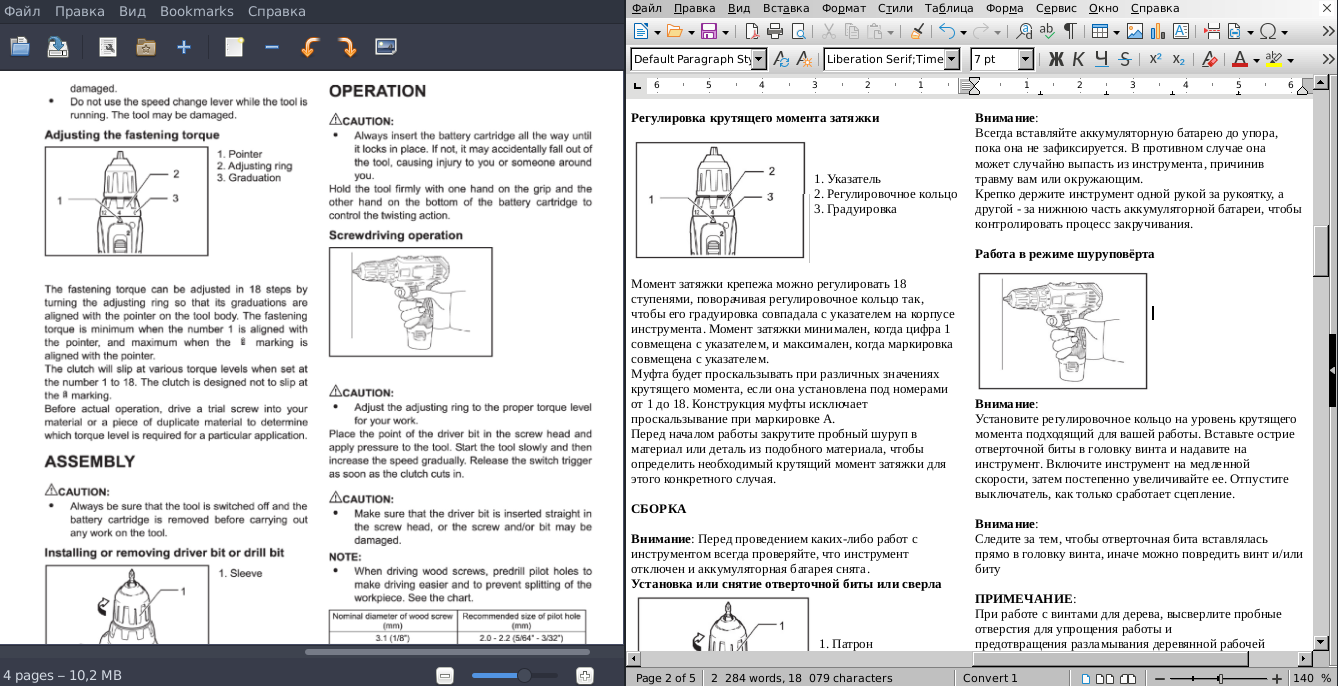1338x686 pixels.
Task: Click blue minus icon in PDF viewer toolbar
Action: coord(272,46)
